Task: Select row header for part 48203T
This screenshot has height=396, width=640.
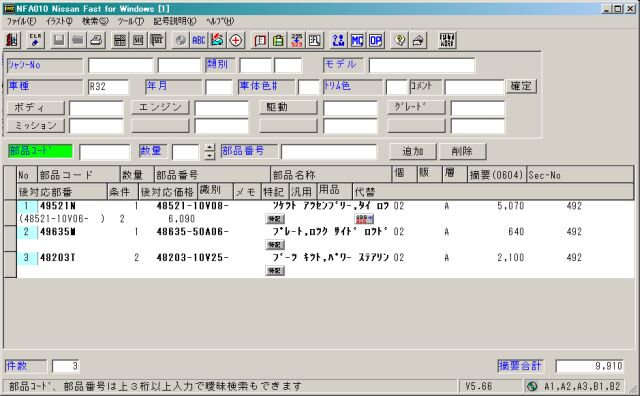Action: pyautogui.click(x=10, y=265)
